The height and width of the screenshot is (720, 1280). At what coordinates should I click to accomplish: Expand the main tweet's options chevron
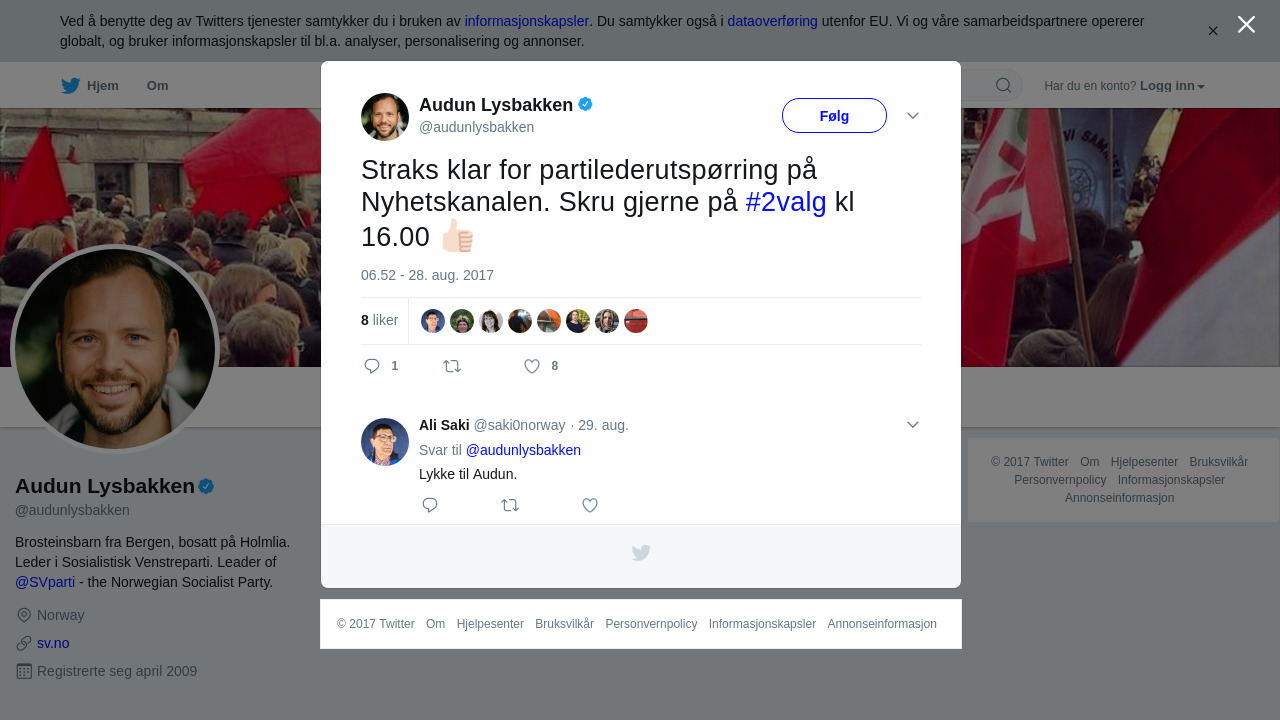913,116
